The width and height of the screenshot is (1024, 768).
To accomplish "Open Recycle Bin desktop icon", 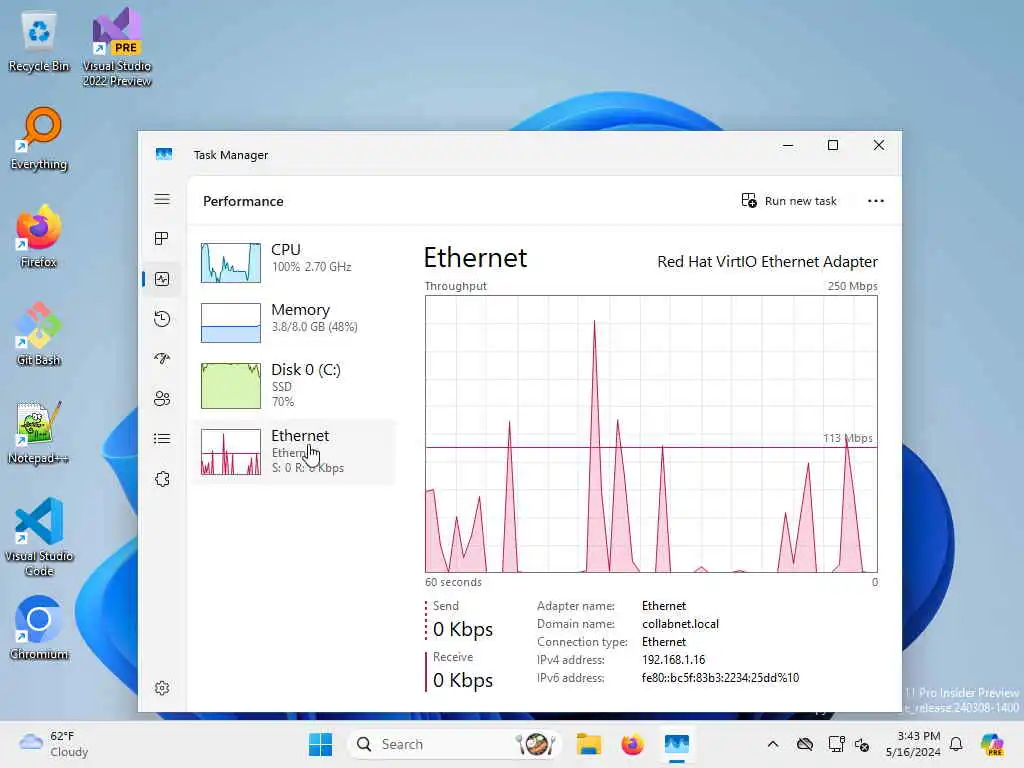I will pos(39,42).
